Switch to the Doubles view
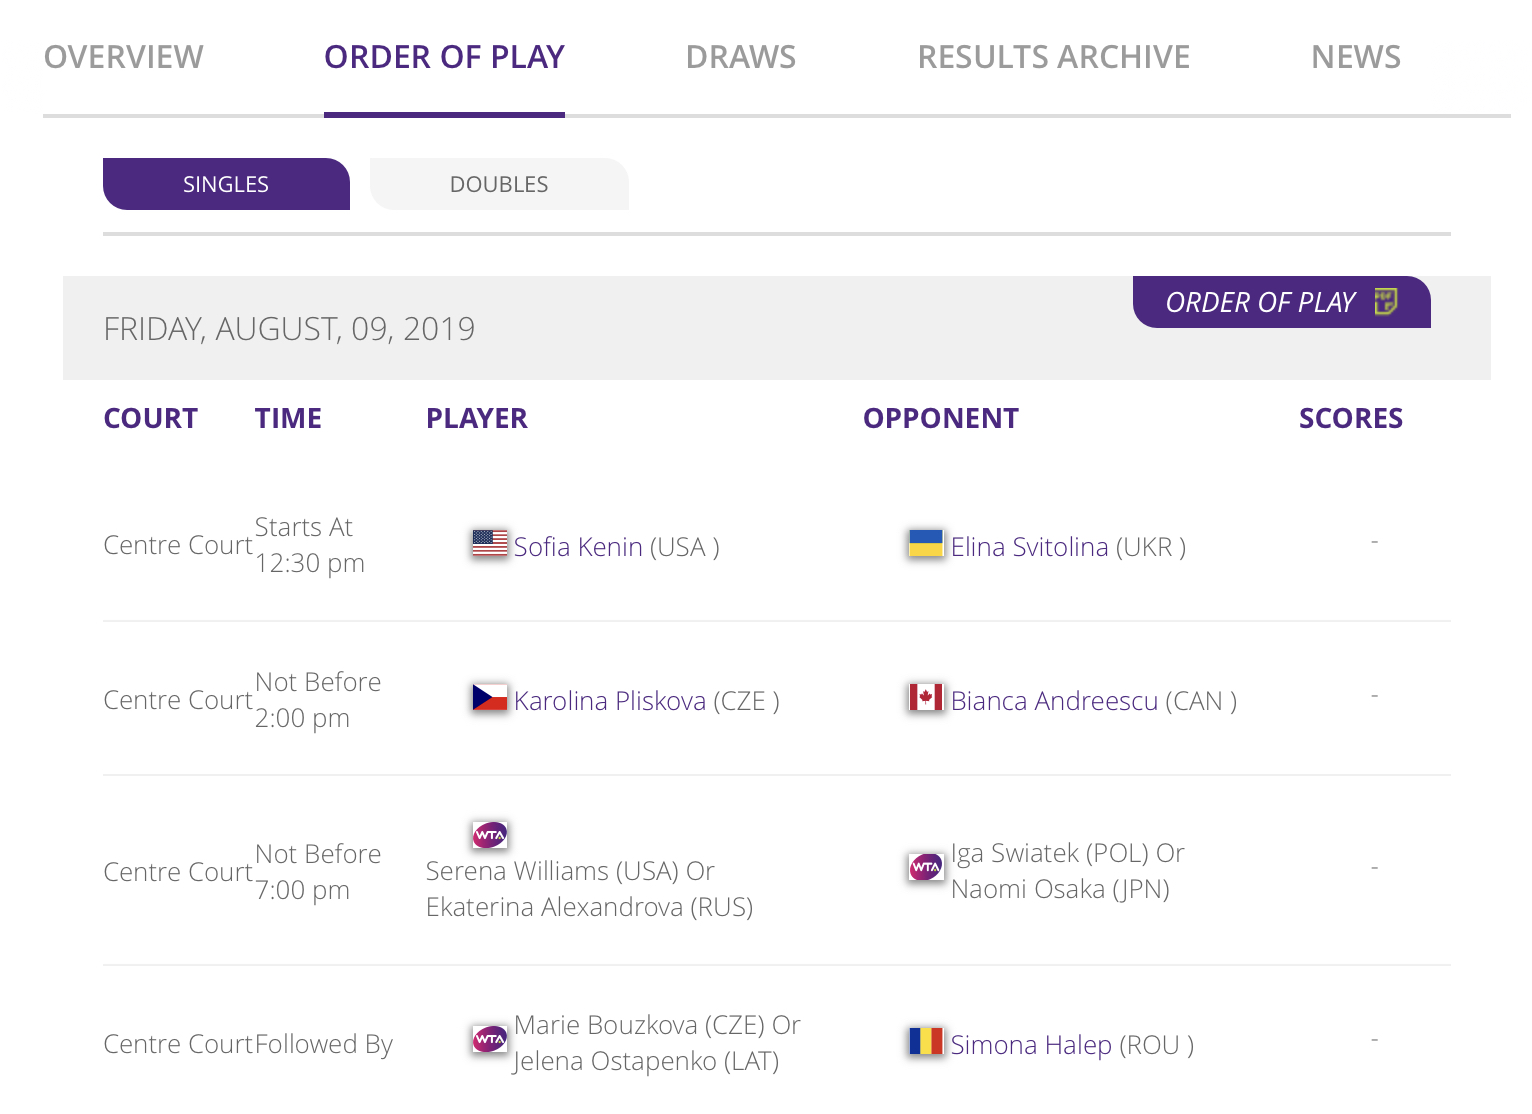 pos(499,184)
